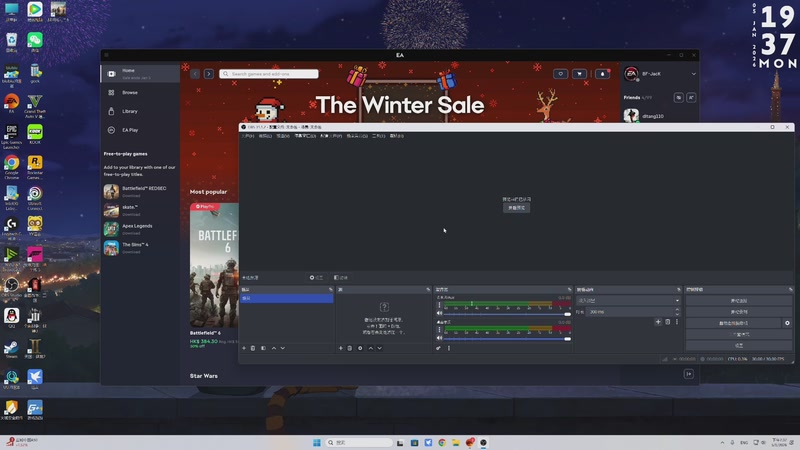800x450 pixels.
Task: Open audio mixer three-dot menu at bottom
Action: pos(449,348)
